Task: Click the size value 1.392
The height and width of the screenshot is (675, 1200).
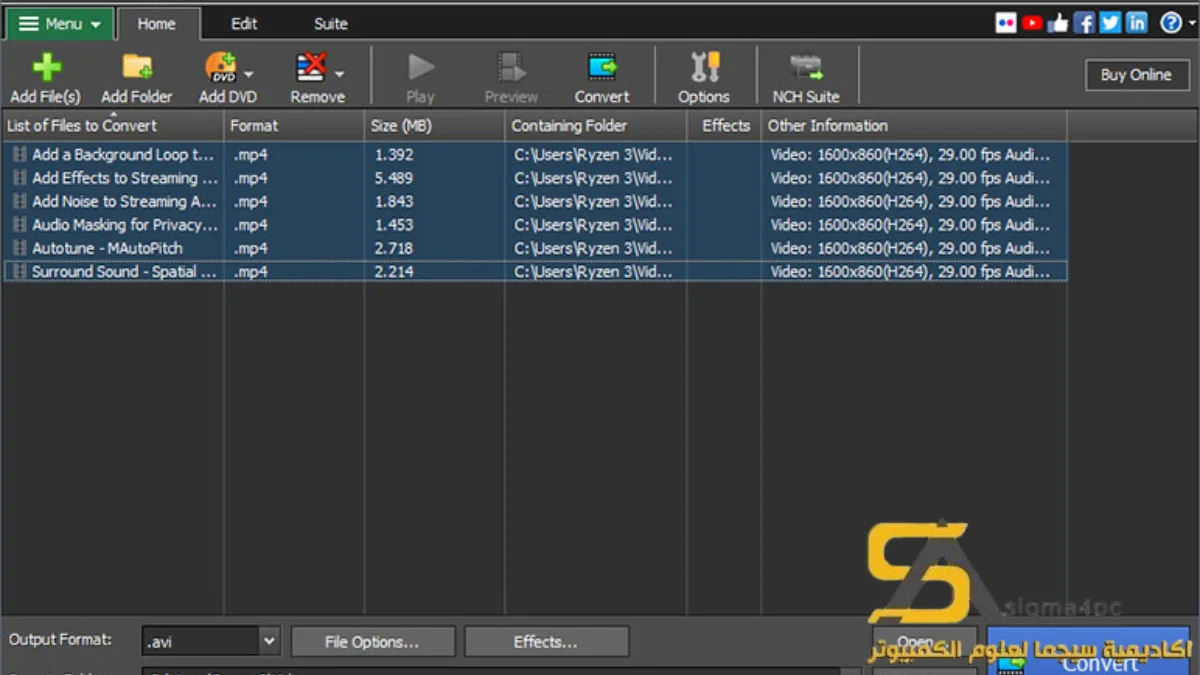Action: (394, 155)
